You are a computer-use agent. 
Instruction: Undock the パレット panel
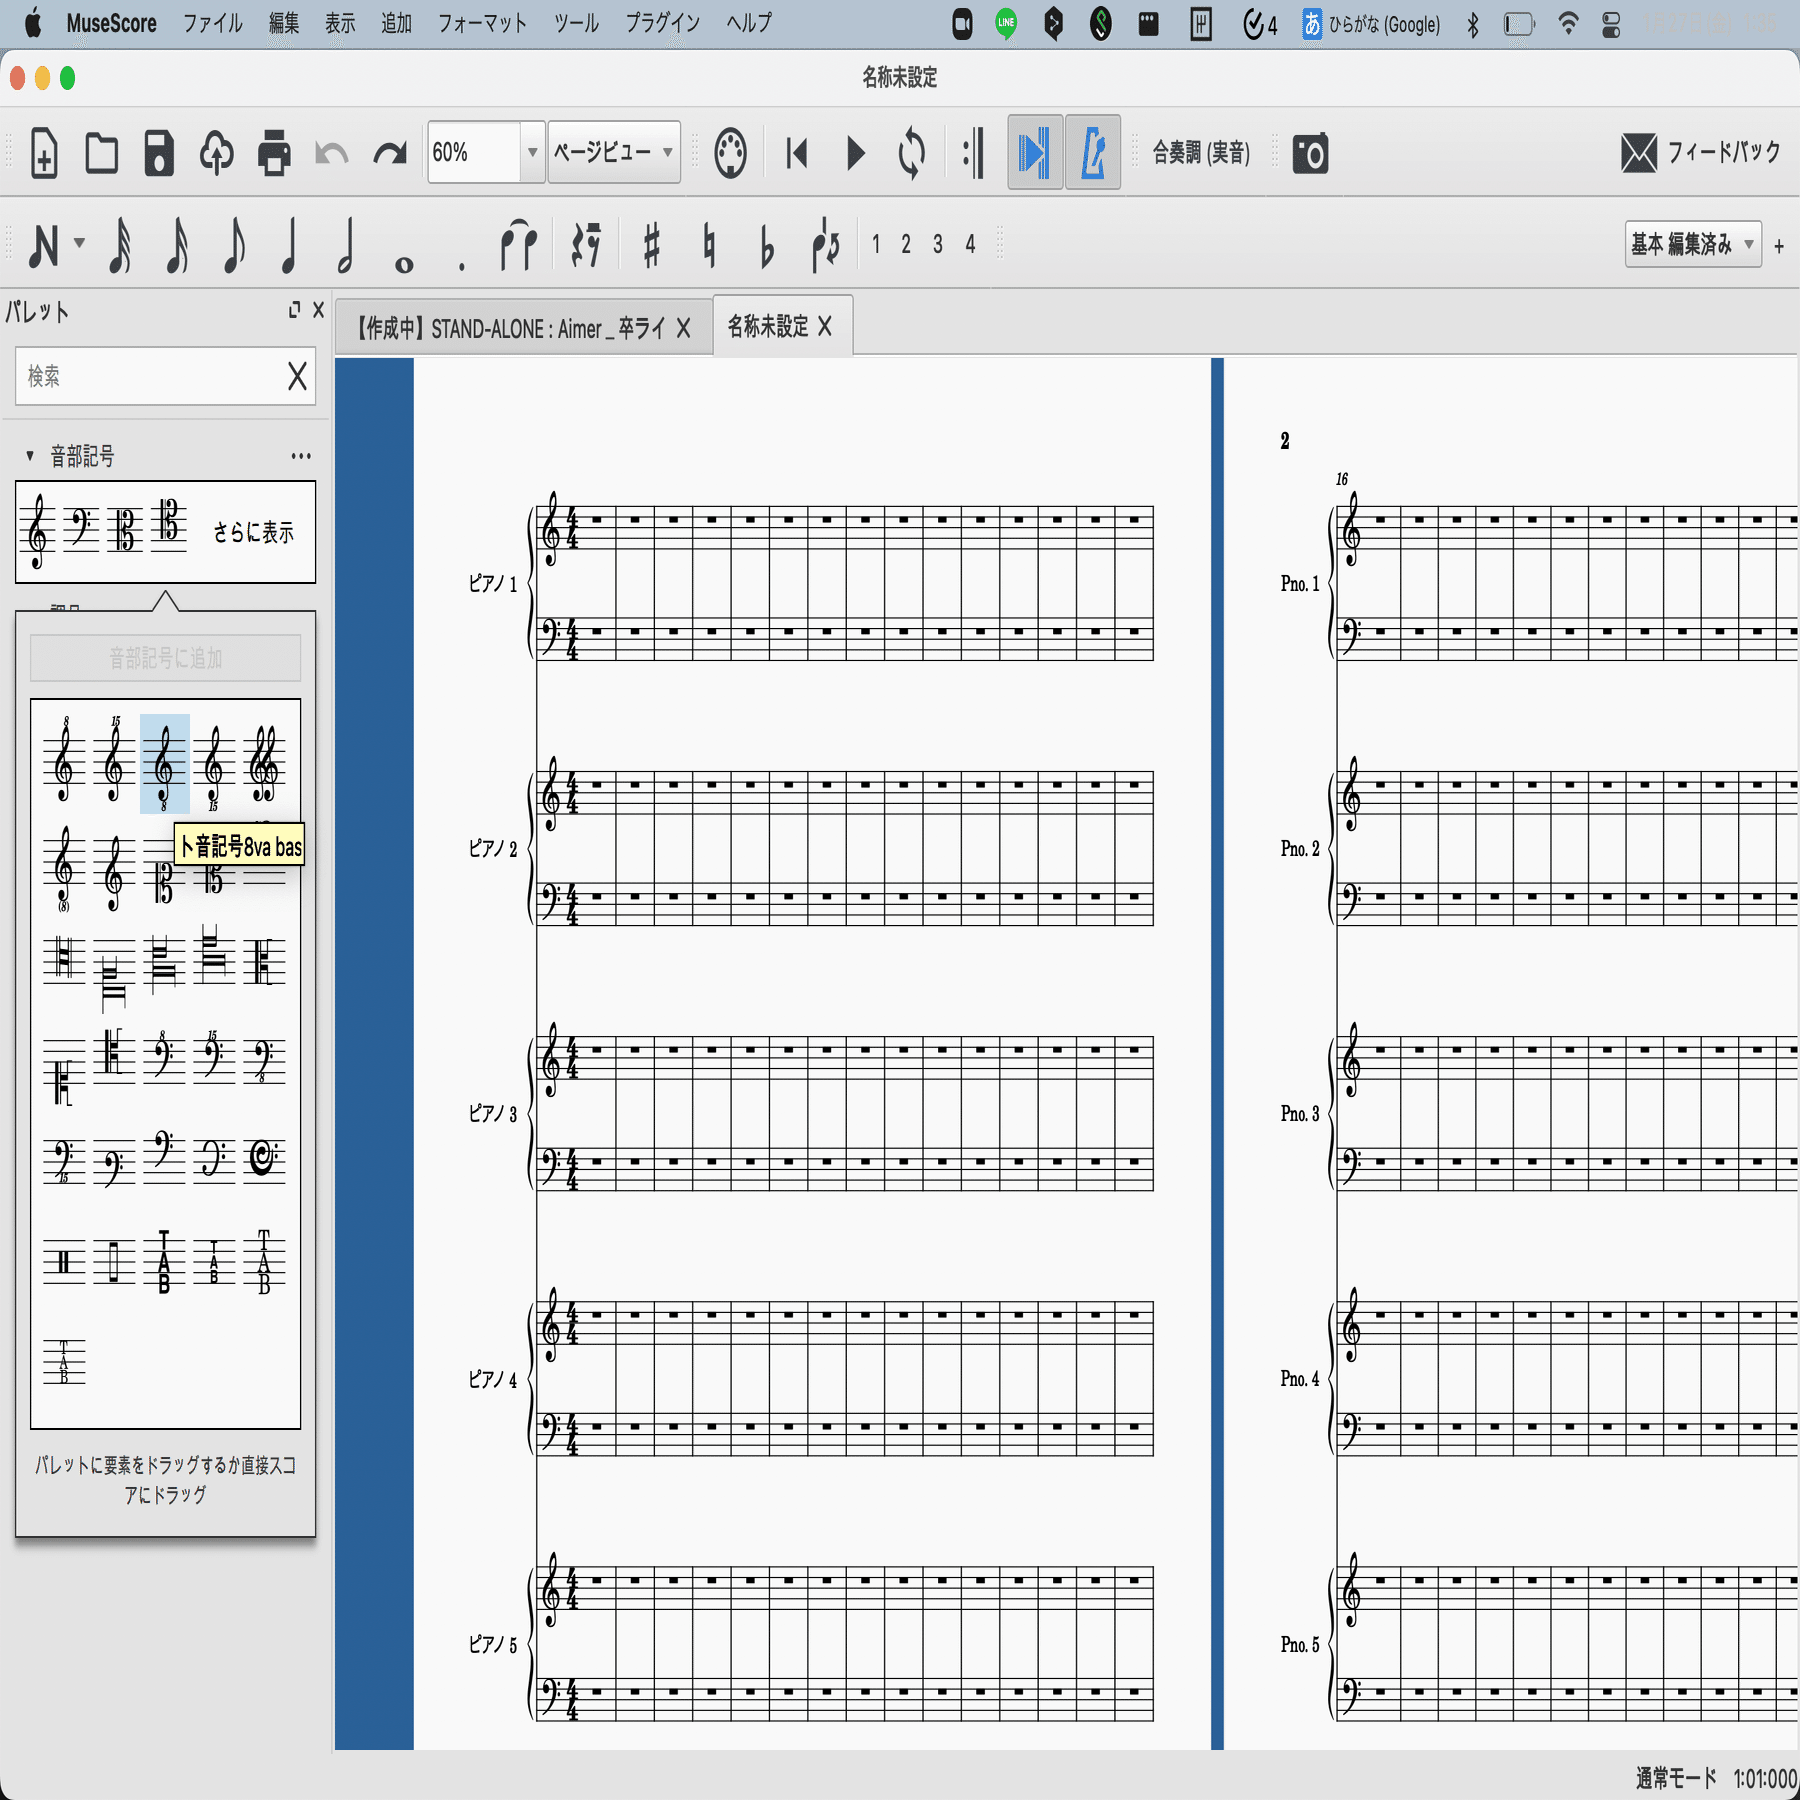(294, 310)
